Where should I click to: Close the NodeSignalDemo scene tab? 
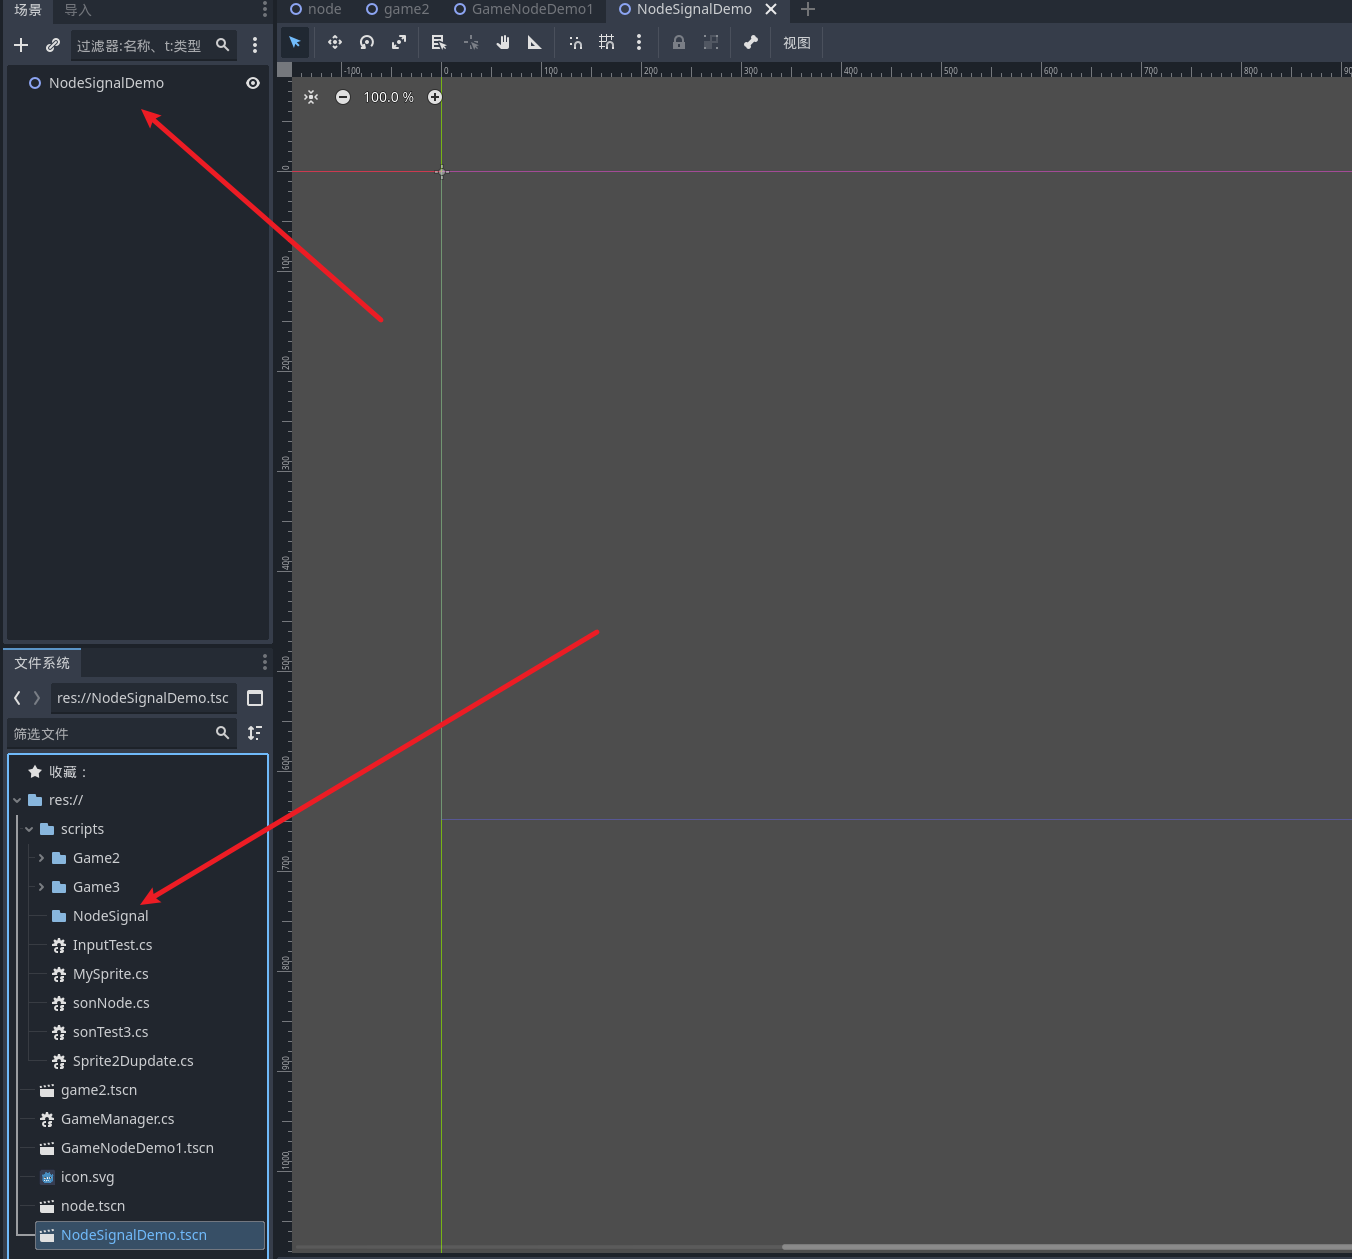click(771, 9)
